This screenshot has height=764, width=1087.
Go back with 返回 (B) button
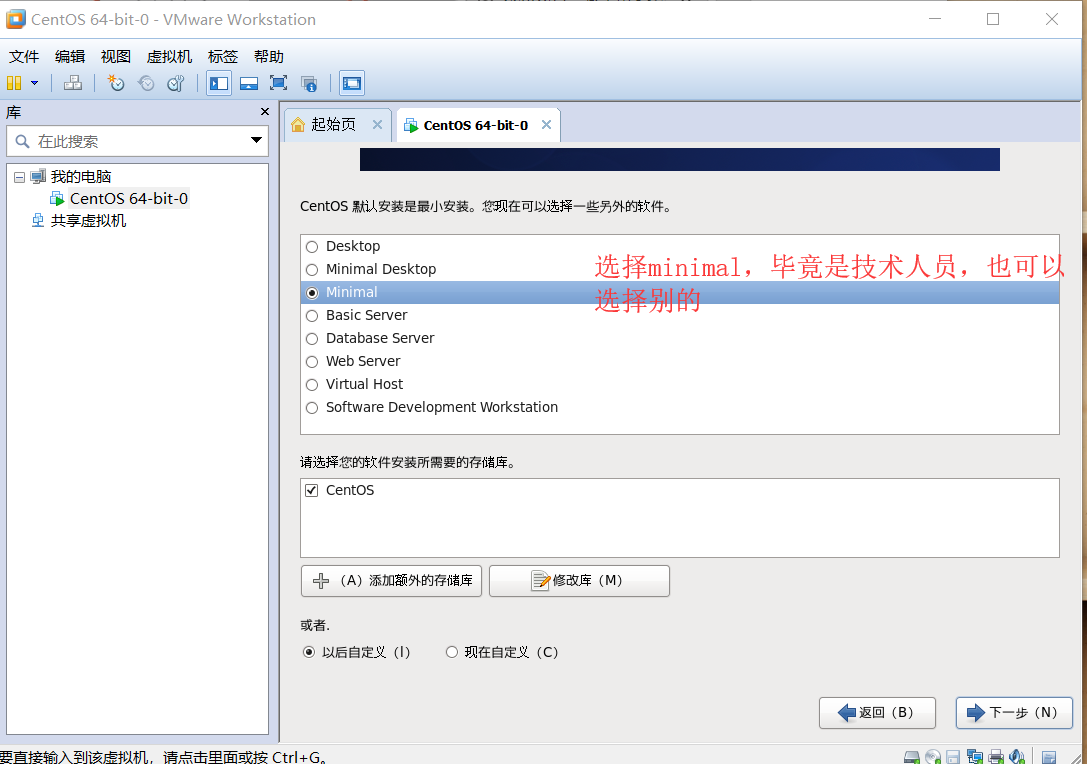(x=877, y=713)
